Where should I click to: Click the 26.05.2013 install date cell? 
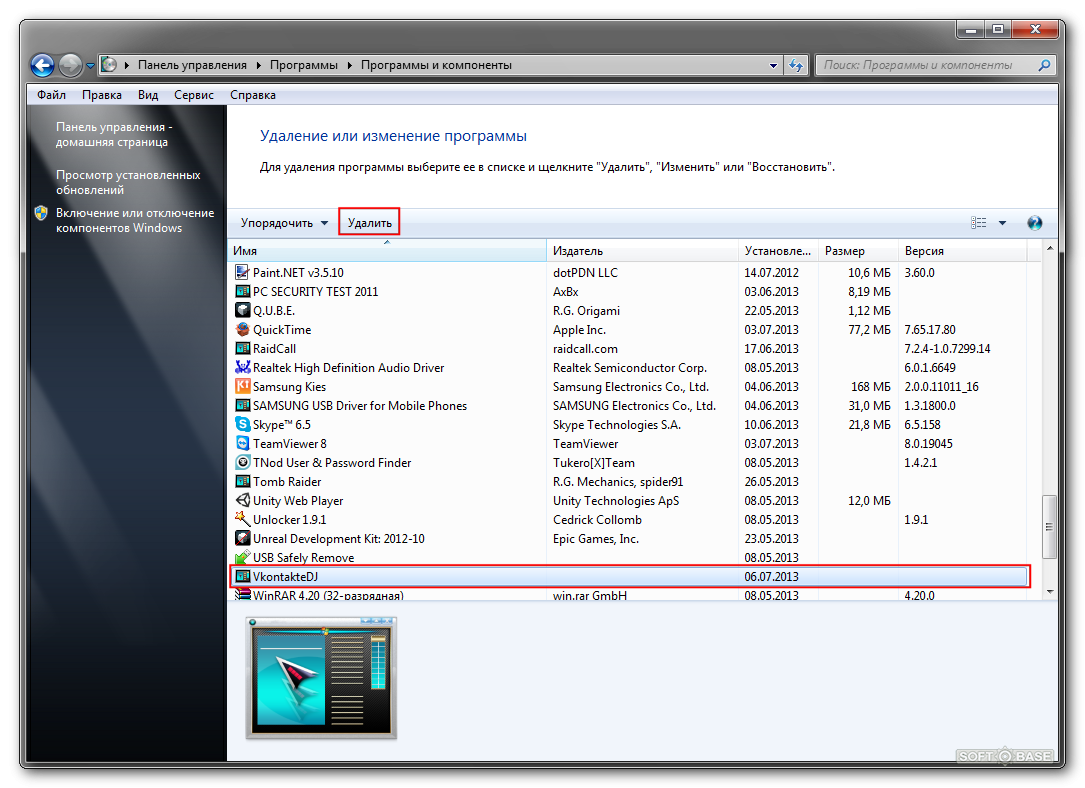click(772, 482)
